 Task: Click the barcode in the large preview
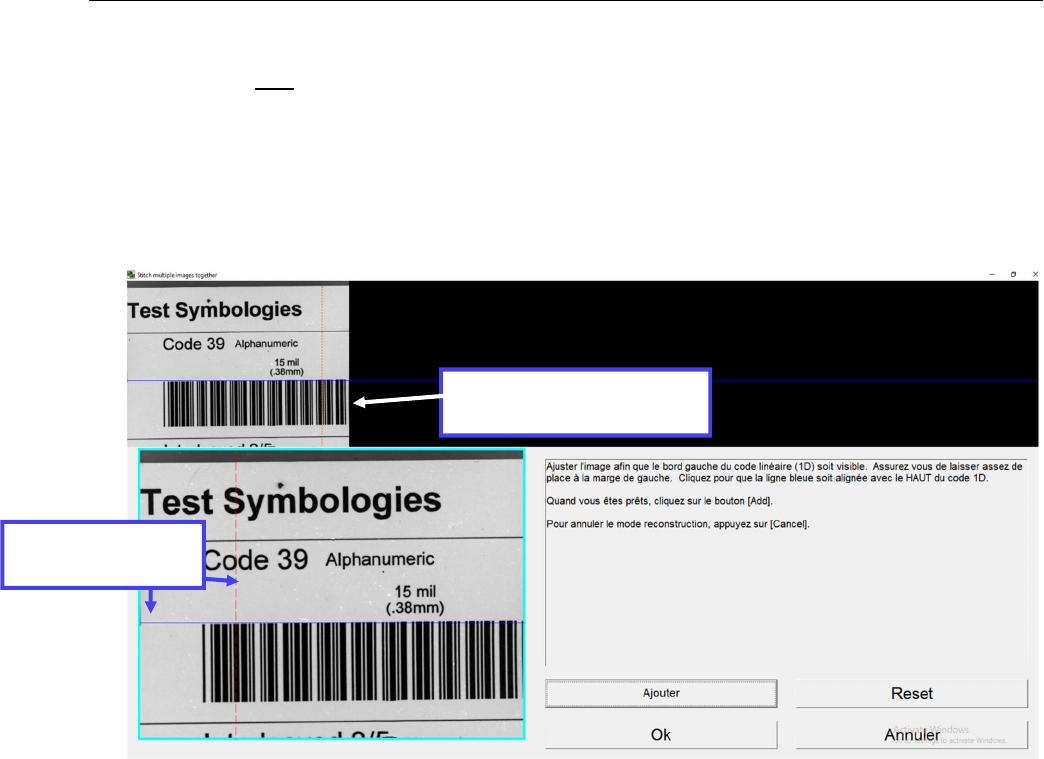(363, 662)
